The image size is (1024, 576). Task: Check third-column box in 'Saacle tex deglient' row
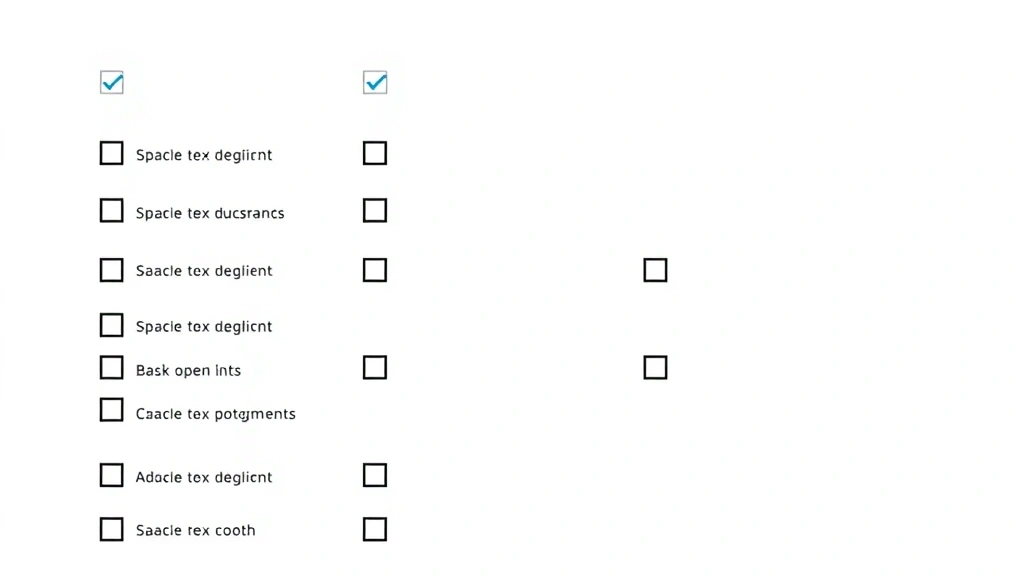coord(655,270)
